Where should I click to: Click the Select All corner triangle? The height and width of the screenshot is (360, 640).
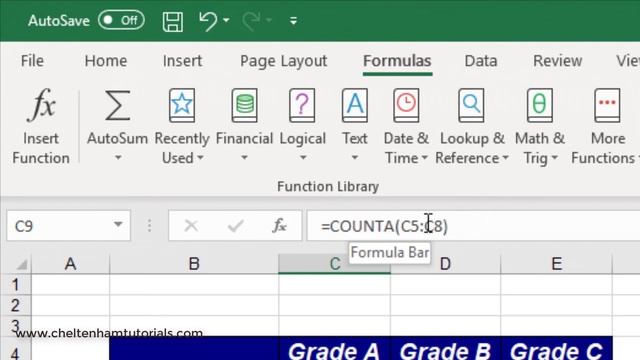pyautogui.click(x=21, y=264)
